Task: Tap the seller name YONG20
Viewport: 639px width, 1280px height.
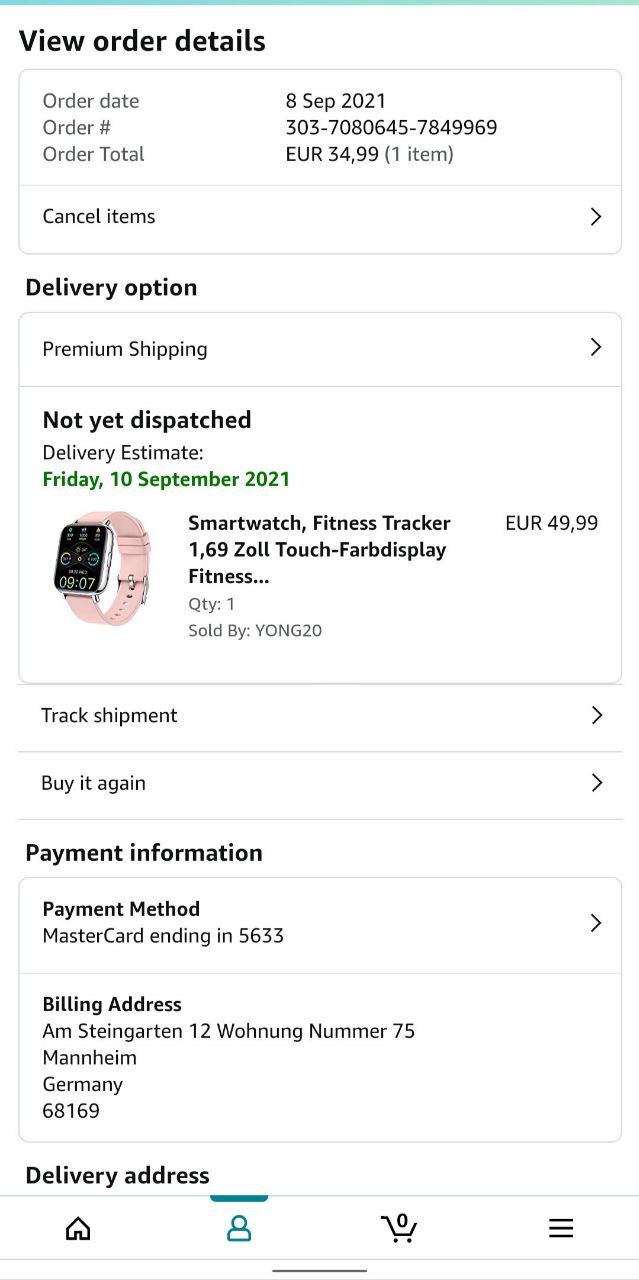Action: 288,631
